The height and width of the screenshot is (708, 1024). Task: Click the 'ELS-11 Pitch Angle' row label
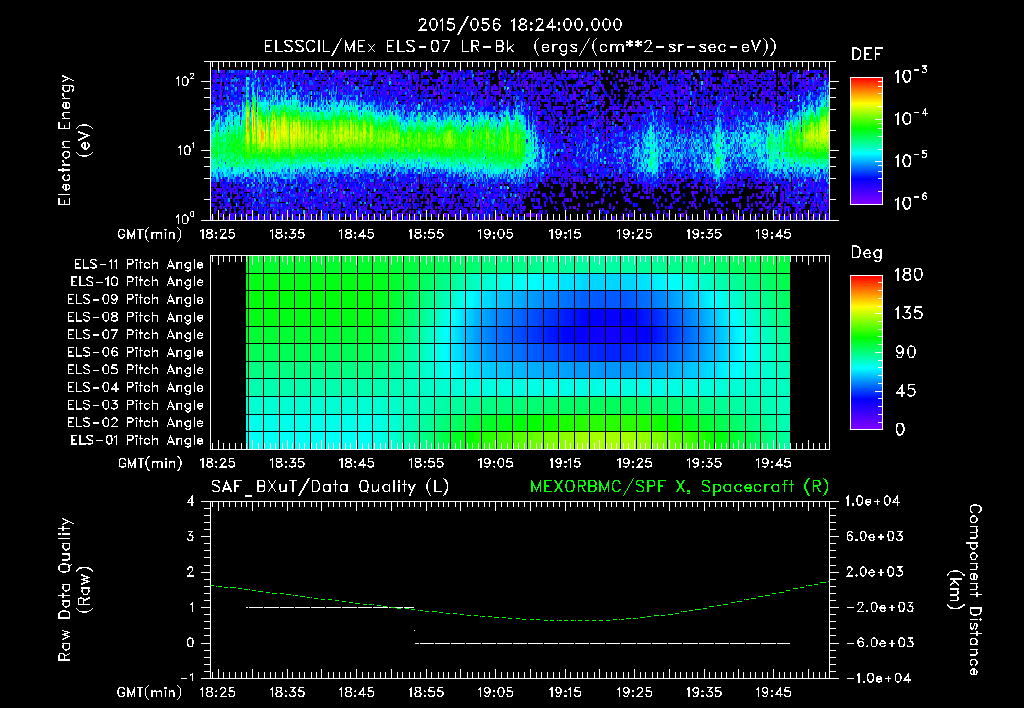tap(138, 265)
